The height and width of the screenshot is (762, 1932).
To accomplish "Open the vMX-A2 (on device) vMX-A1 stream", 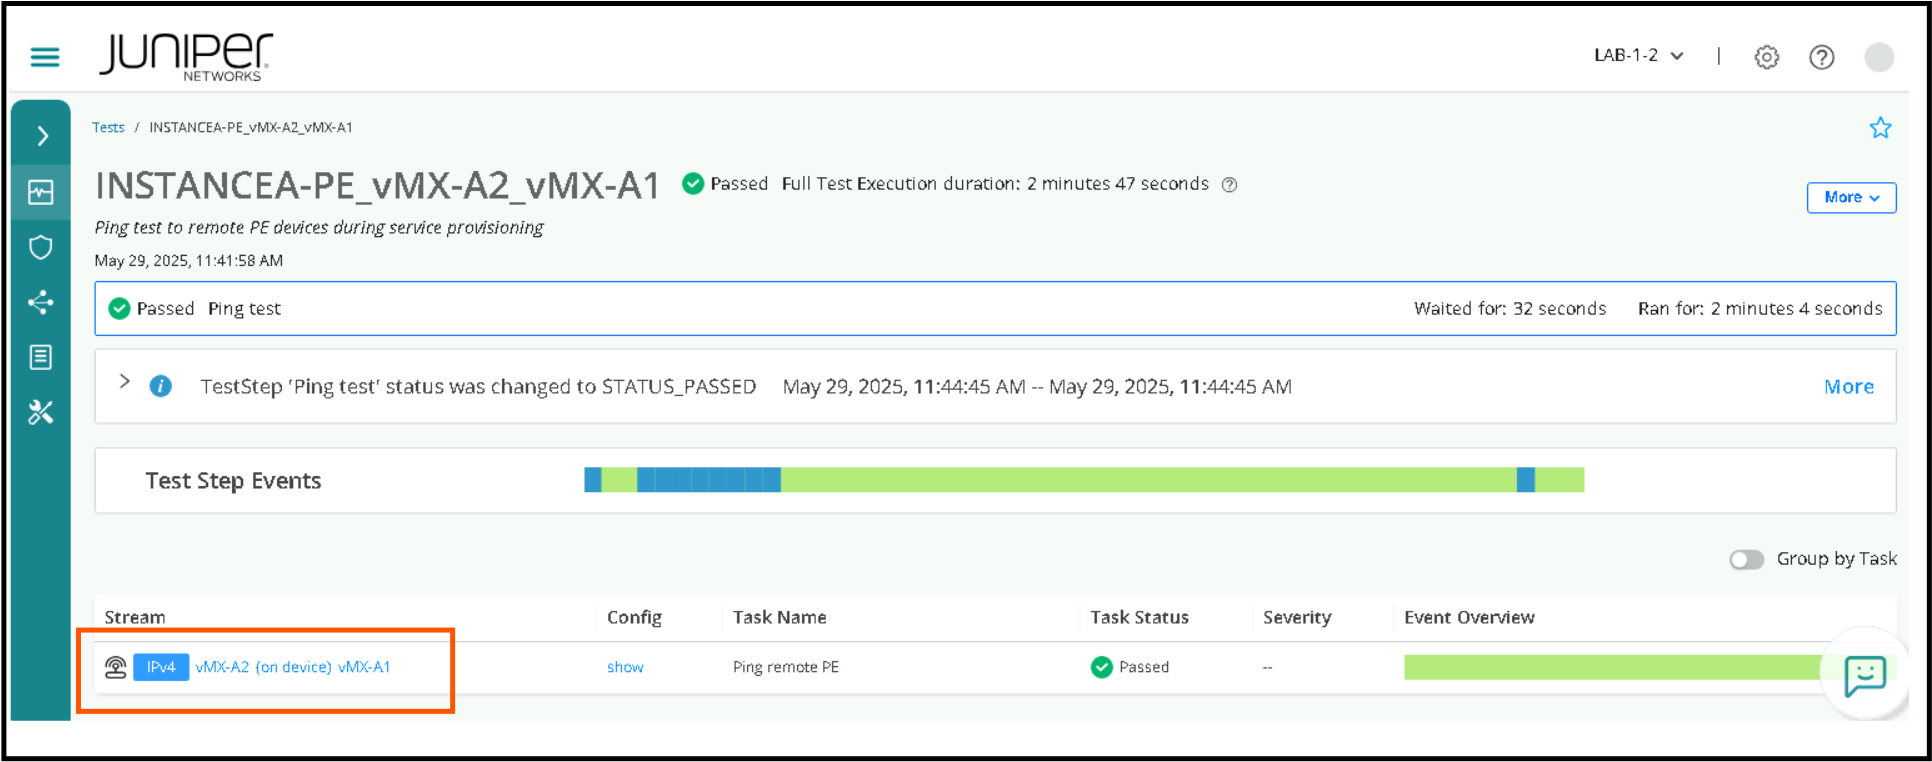I will click(292, 667).
